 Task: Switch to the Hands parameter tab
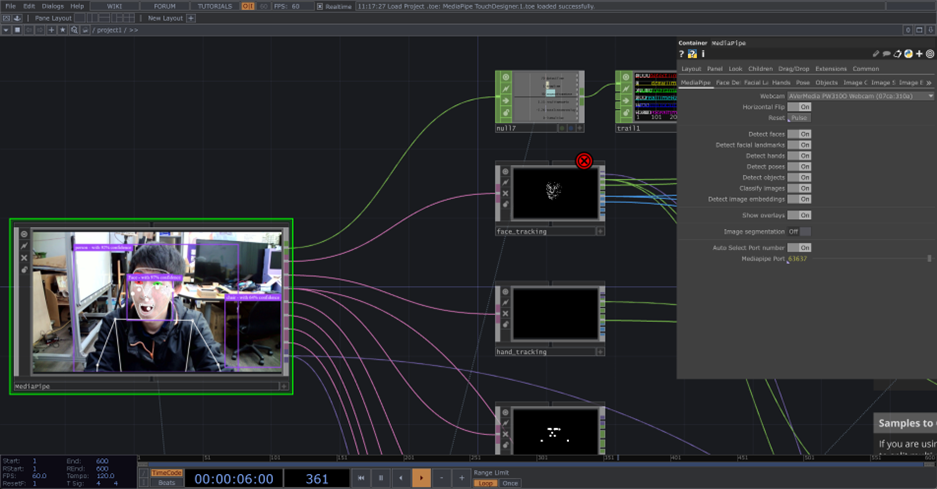tap(781, 83)
